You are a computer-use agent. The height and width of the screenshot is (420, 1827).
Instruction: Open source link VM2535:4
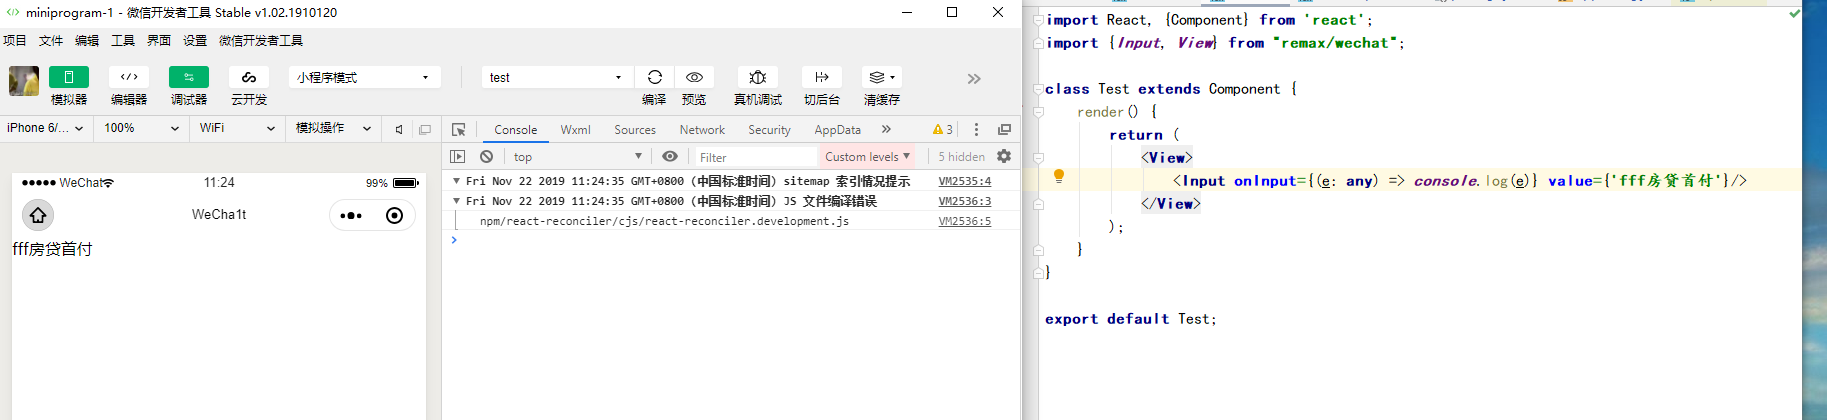(965, 181)
